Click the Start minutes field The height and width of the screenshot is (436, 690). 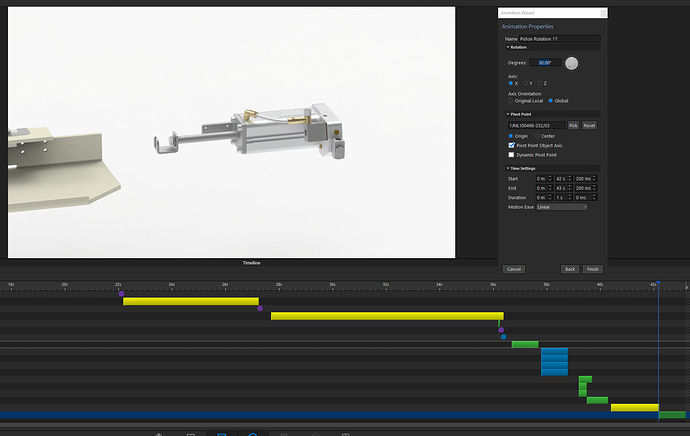point(544,179)
